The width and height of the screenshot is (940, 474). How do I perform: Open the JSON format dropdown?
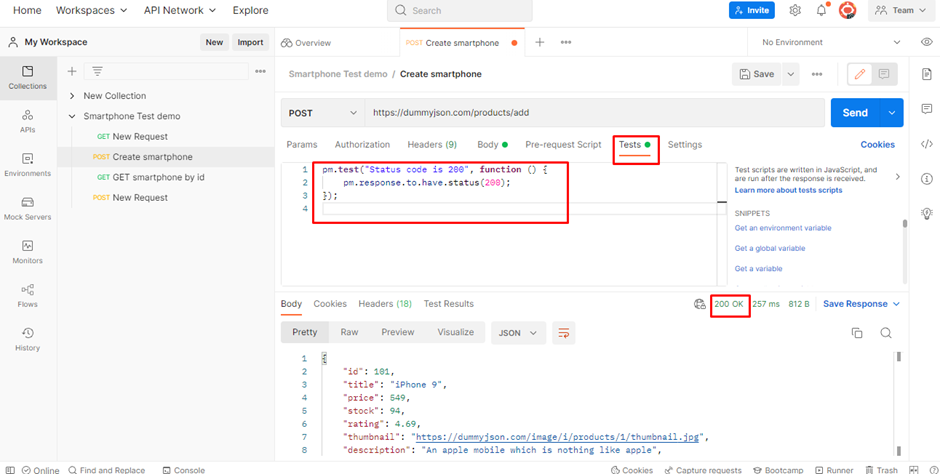coord(519,333)
